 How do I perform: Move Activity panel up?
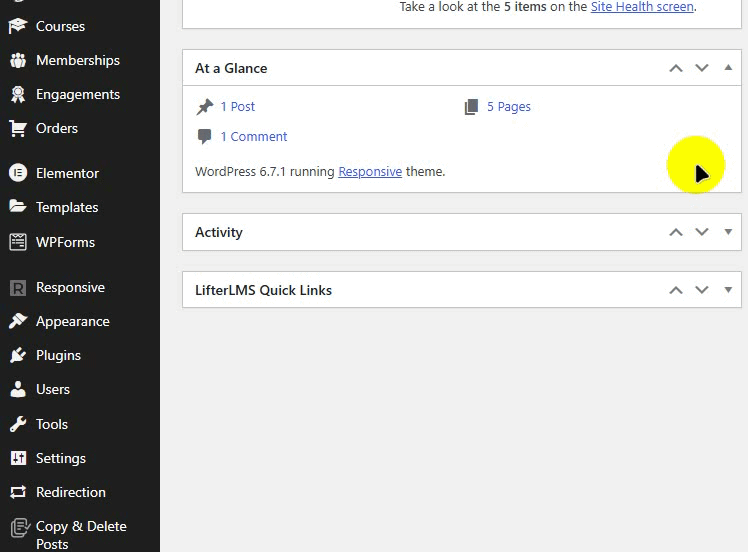point(676,232)
